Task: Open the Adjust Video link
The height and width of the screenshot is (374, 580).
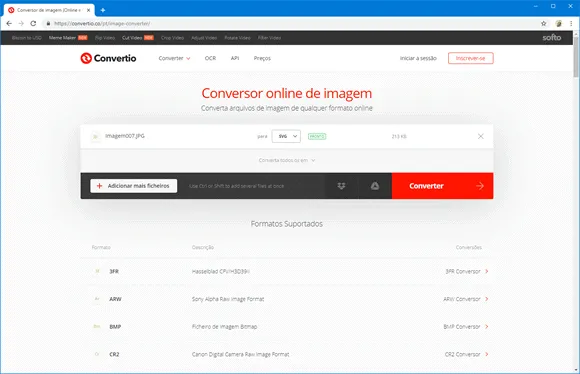Action: [x=204, y=38]
